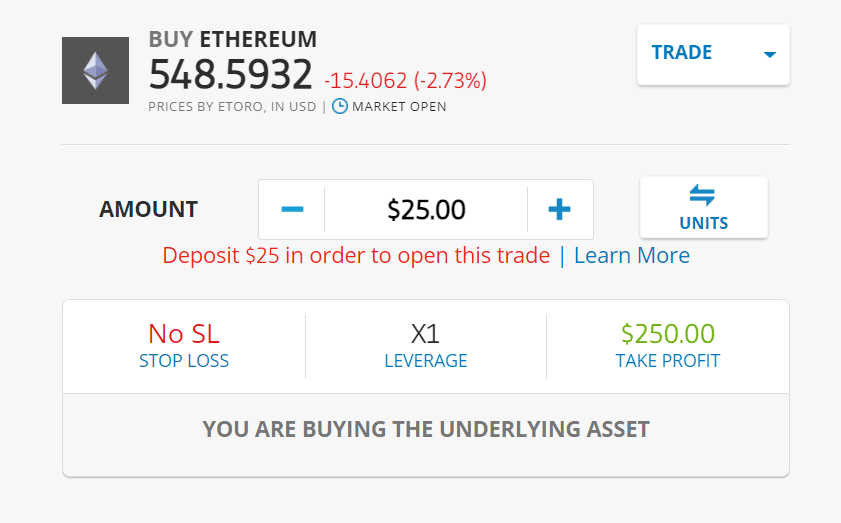Click the BUY ETHEREUM heading
The image size is (841, 523).
click(x=233, y=40)
